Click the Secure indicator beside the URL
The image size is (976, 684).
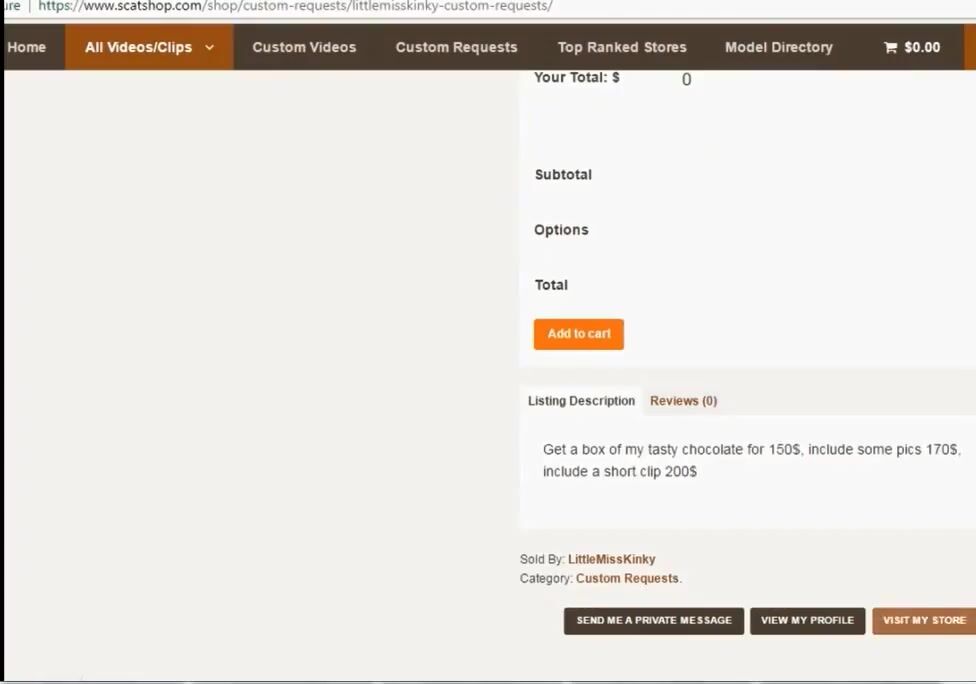point(10,6)
